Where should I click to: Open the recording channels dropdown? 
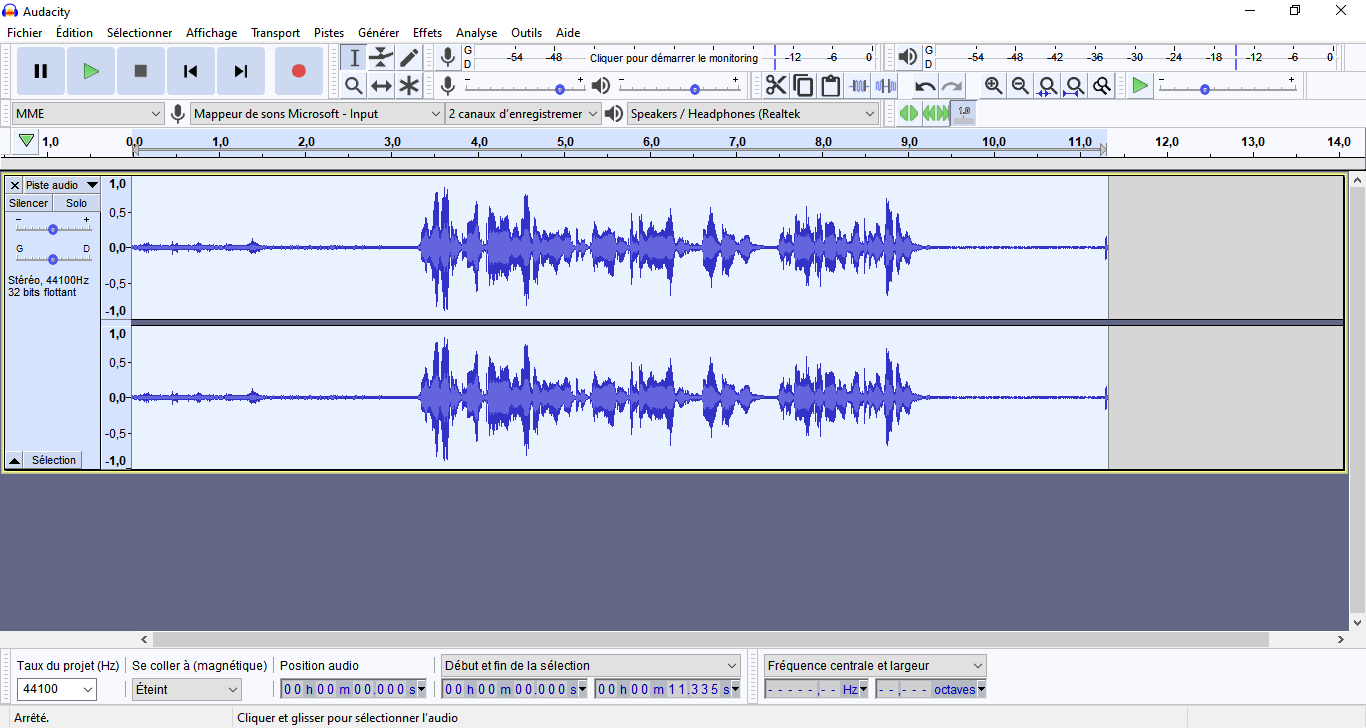point(524,114)
